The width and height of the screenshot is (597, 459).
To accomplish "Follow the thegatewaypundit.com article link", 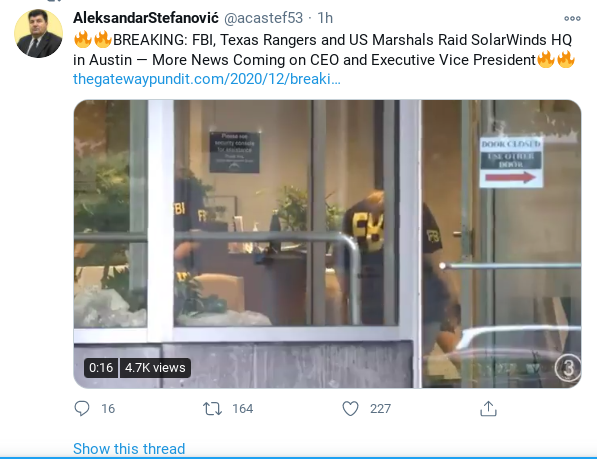I will (x=207, y=79).
